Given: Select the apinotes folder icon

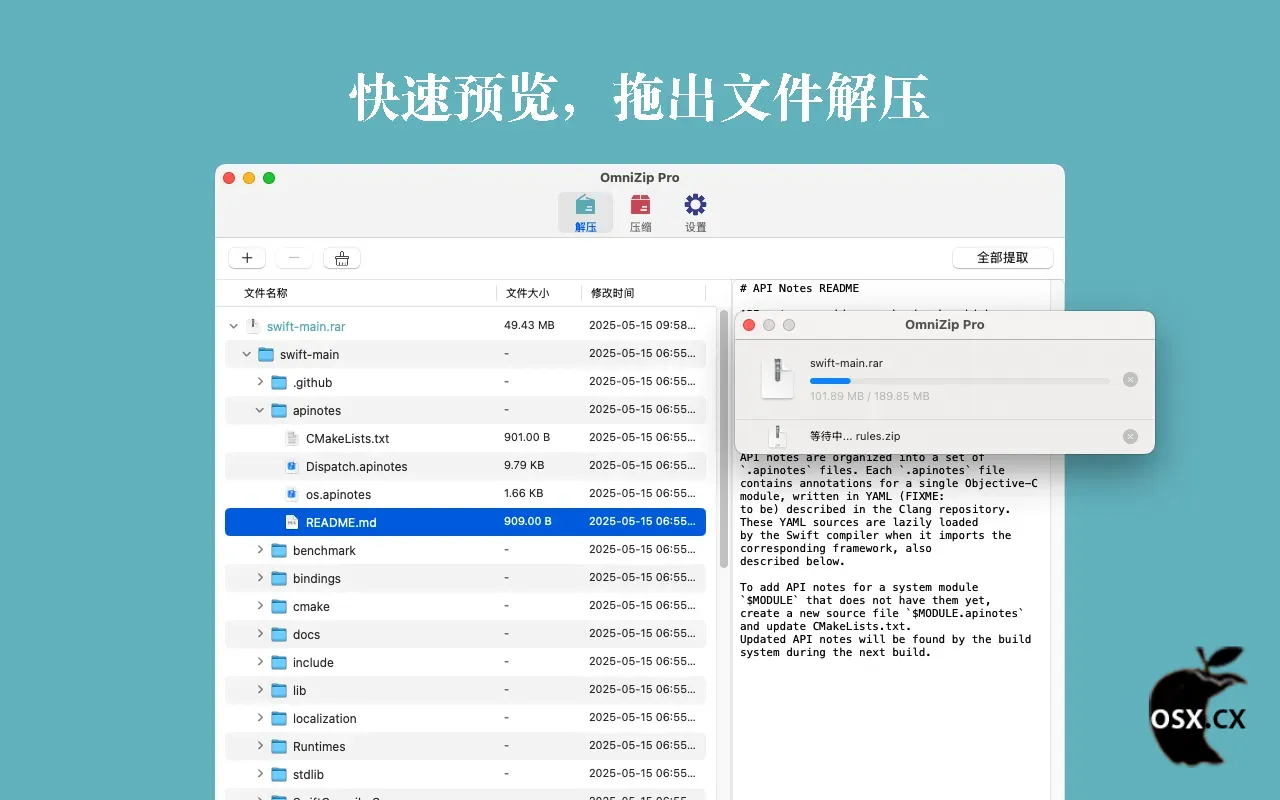Looking at the screenshot, I should coord(279,410).
